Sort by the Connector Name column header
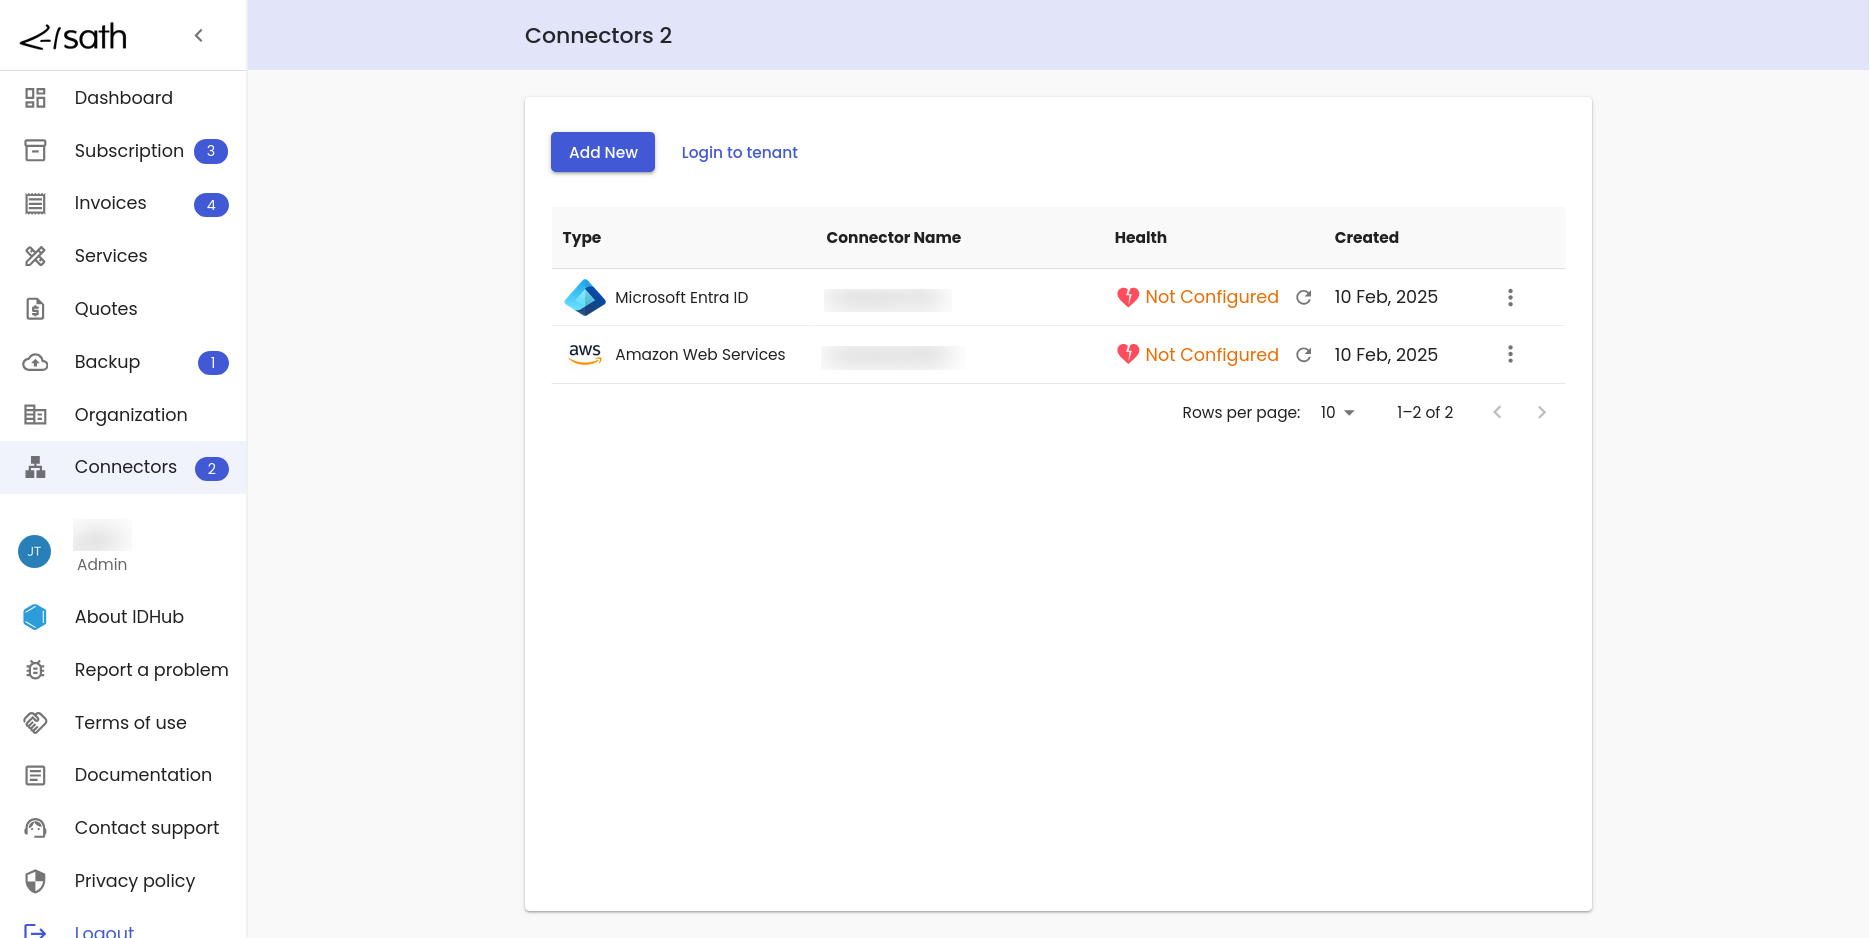 (x=893, y=237)
